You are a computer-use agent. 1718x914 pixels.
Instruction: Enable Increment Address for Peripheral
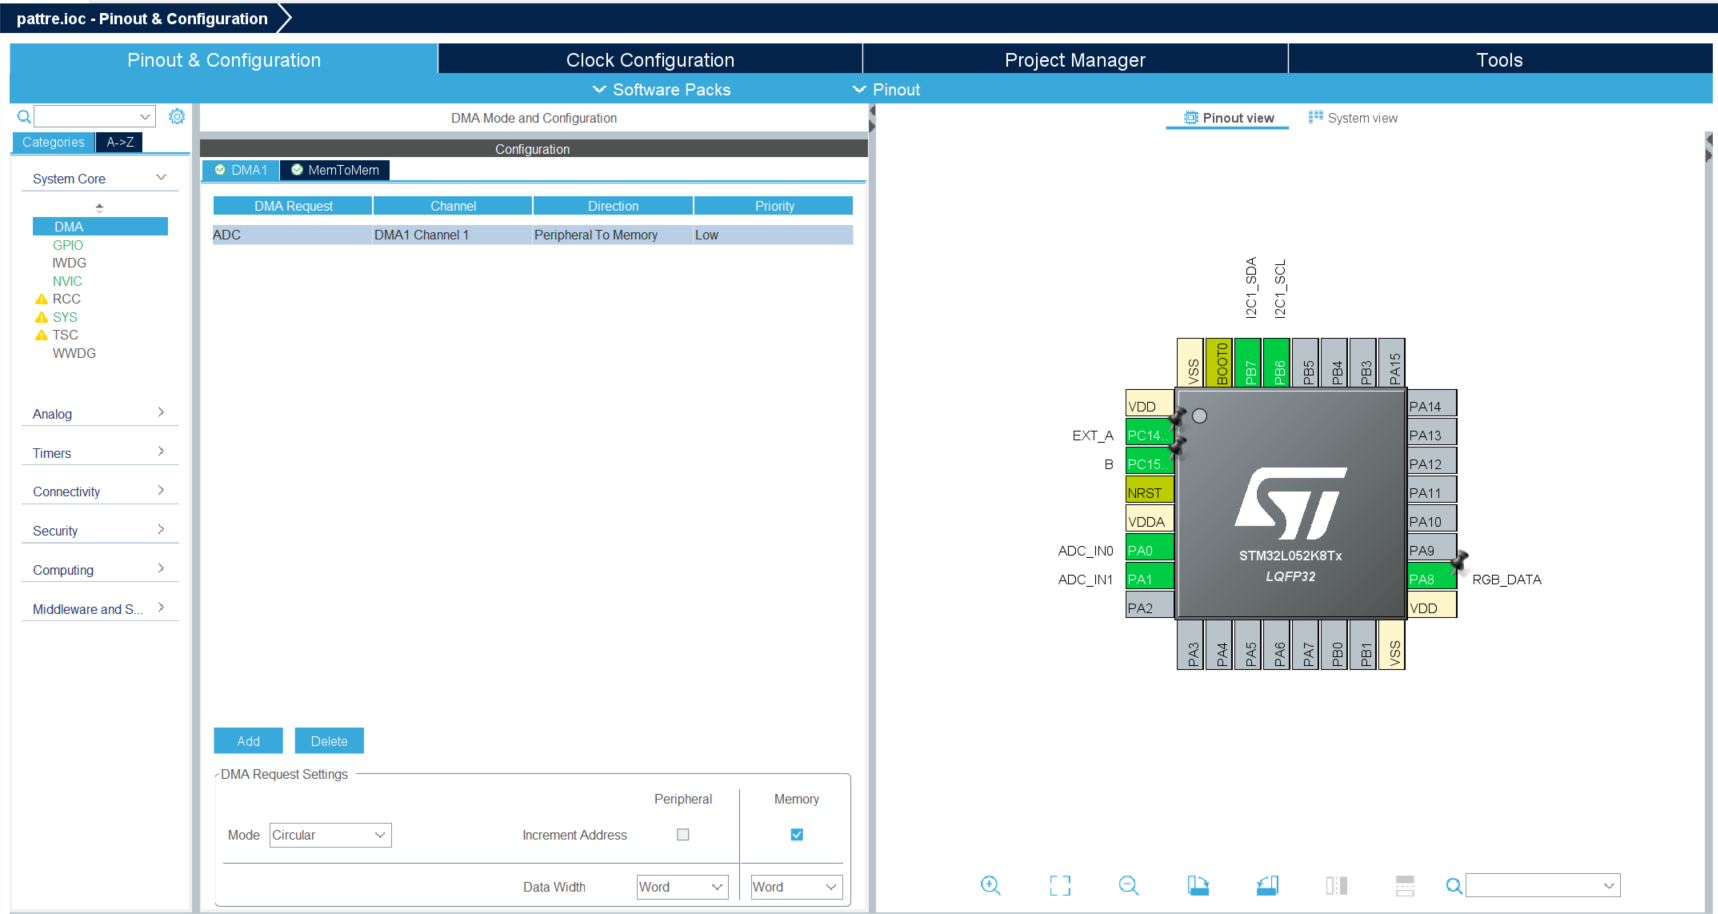pyautogui.click(x=683, y=834)
